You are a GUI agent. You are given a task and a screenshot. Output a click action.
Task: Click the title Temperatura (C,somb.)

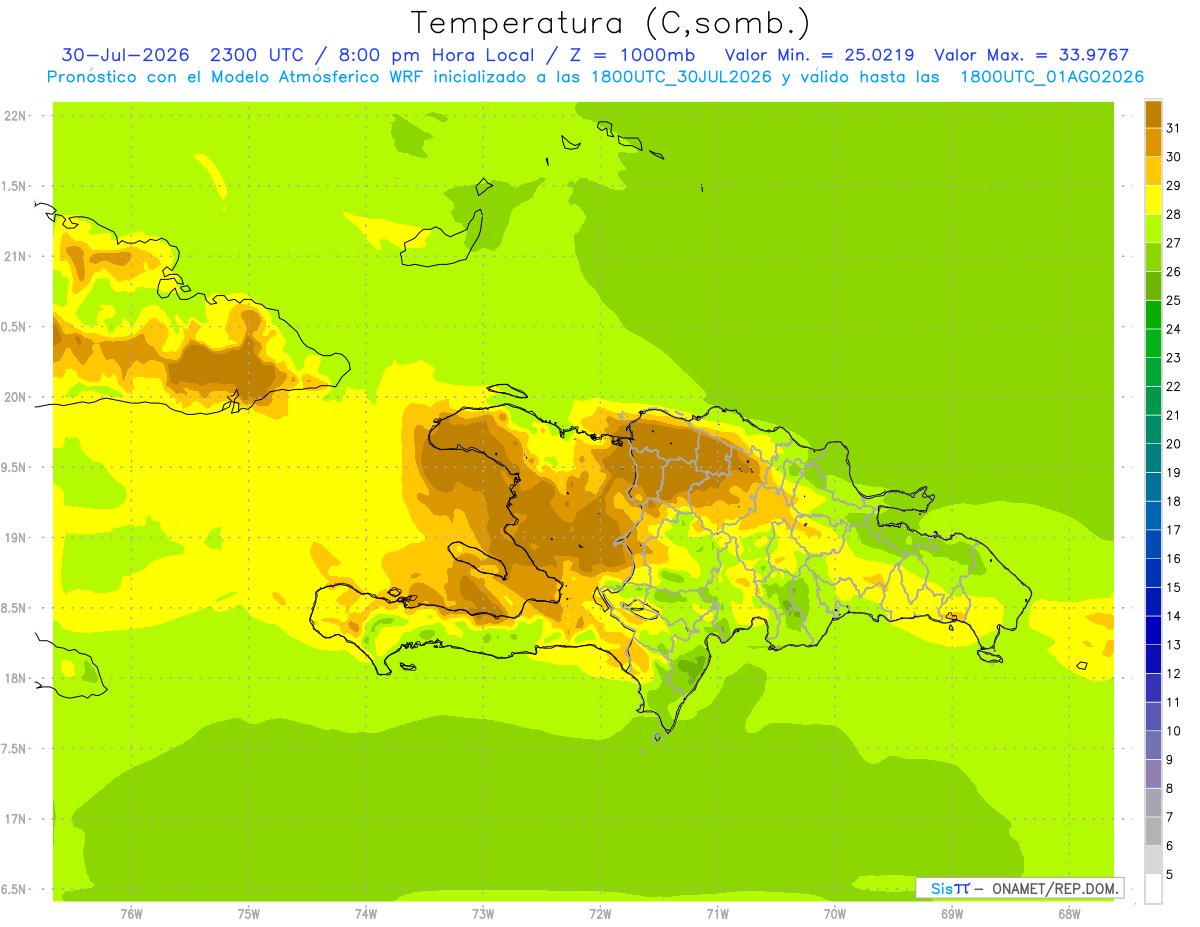[x=610, y=23]
